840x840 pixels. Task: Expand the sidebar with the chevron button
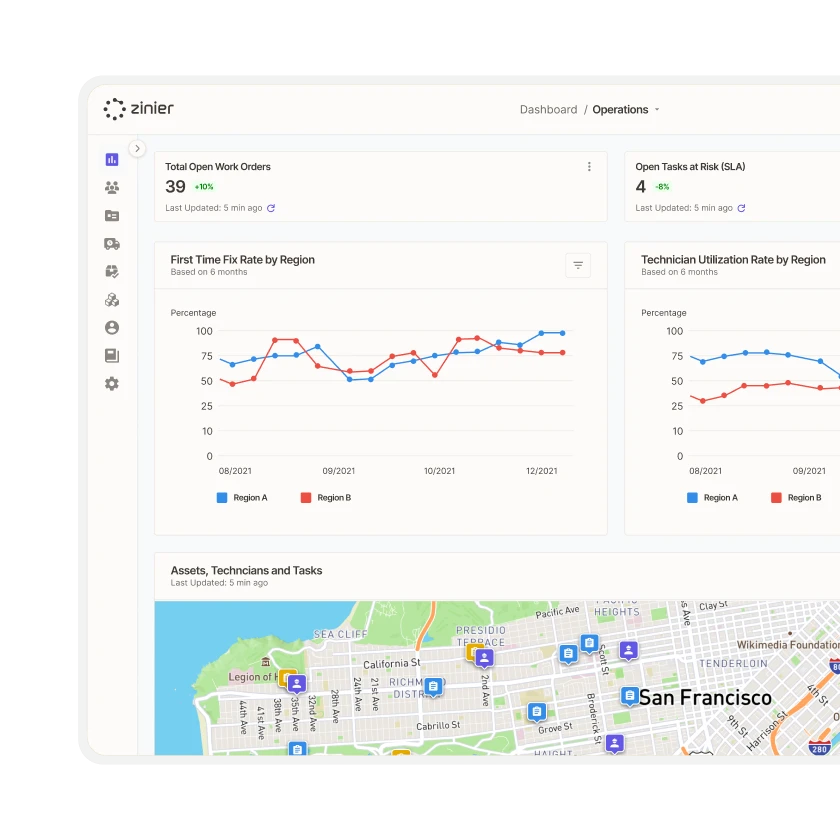pyautogui.click(x=137, y=148)
